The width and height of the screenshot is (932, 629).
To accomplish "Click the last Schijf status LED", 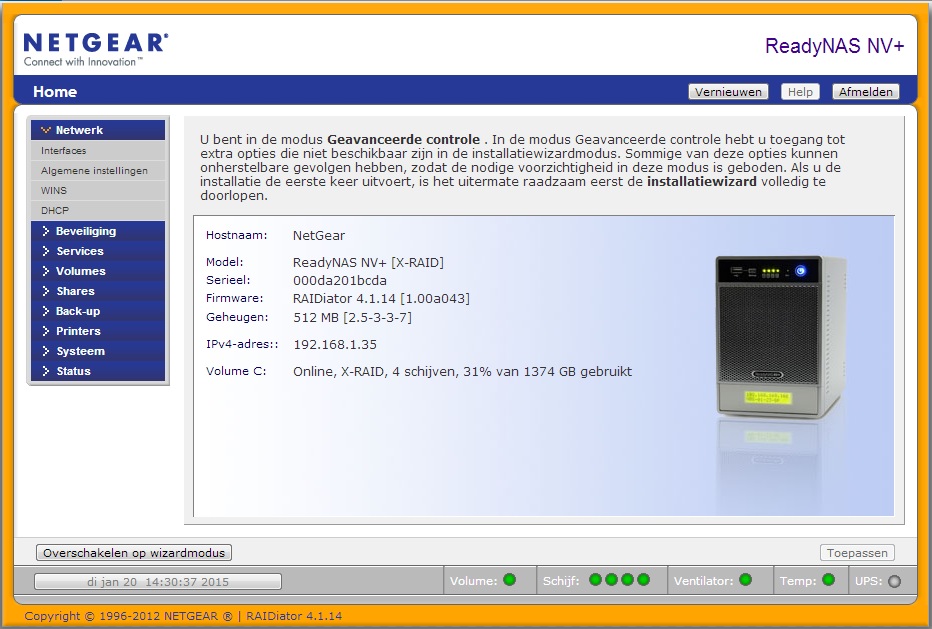I will tap(643, 580).
